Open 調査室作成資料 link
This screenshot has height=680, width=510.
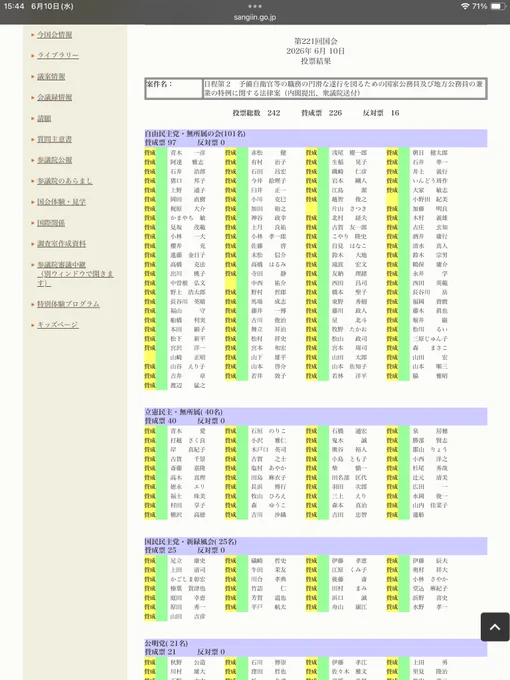pyautogui.click(x=61, y=244)
